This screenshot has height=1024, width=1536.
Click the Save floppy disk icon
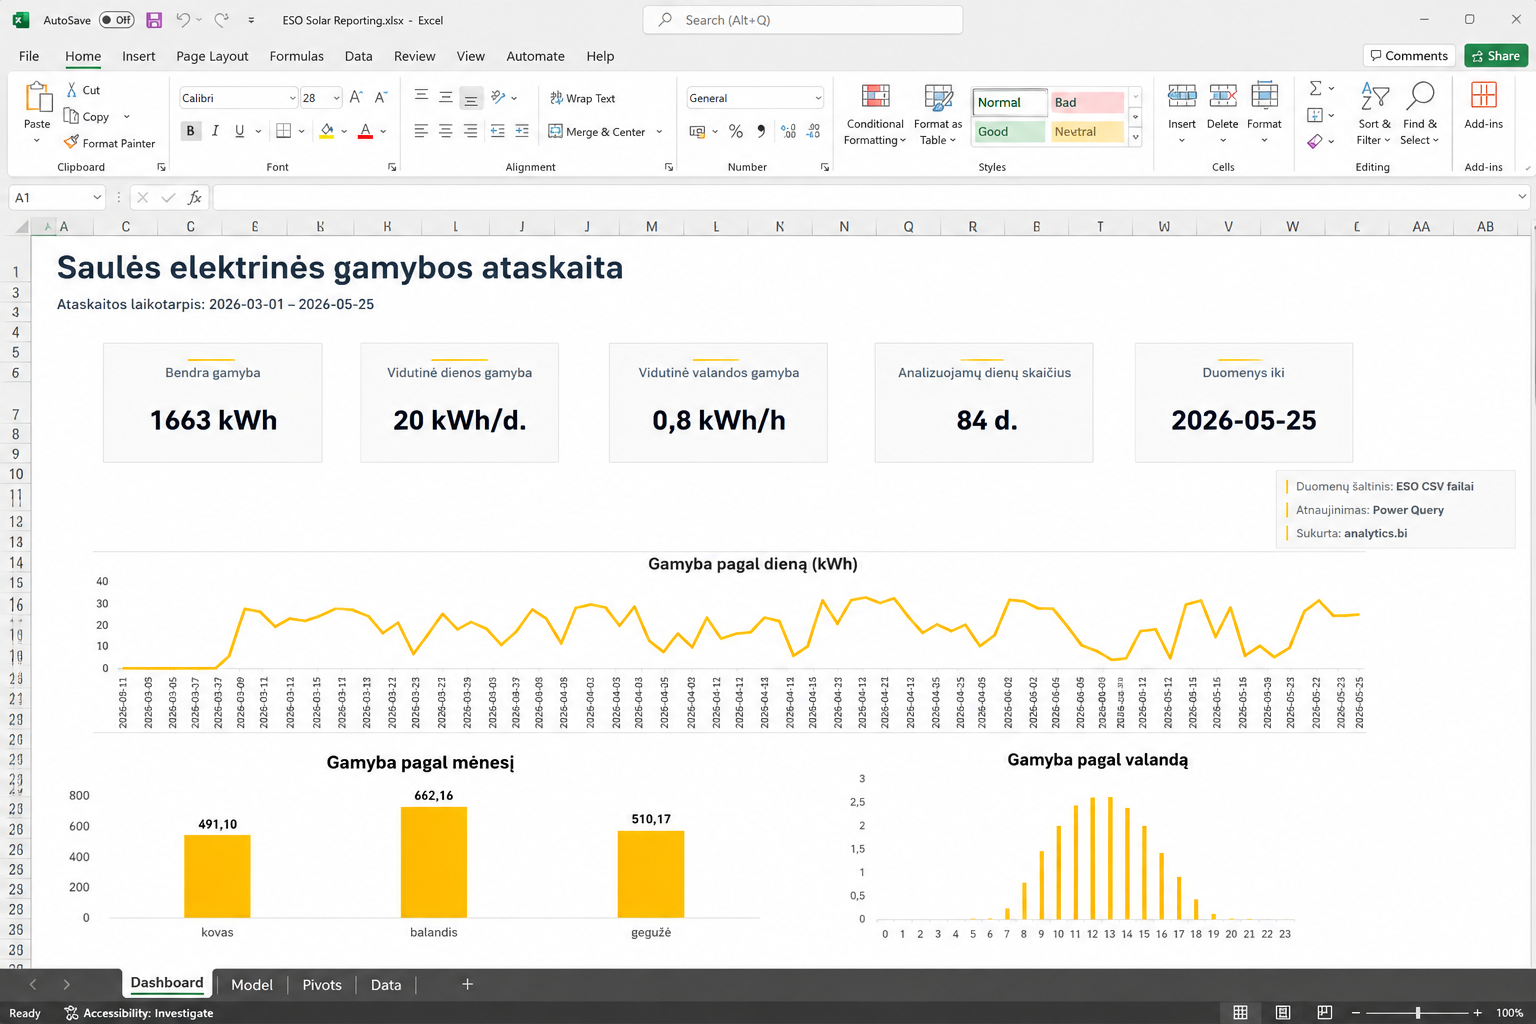(x=154, y=20)
